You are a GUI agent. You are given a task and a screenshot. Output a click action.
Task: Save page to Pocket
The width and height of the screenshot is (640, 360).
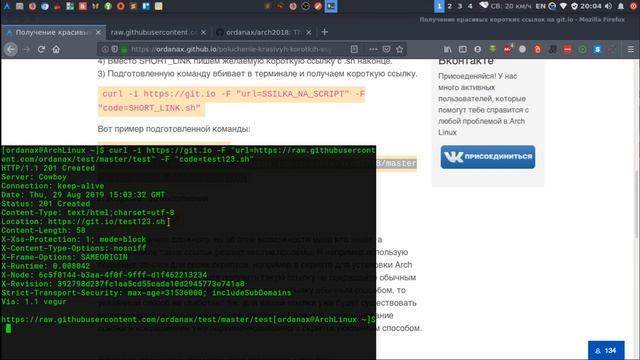(387, 49)
